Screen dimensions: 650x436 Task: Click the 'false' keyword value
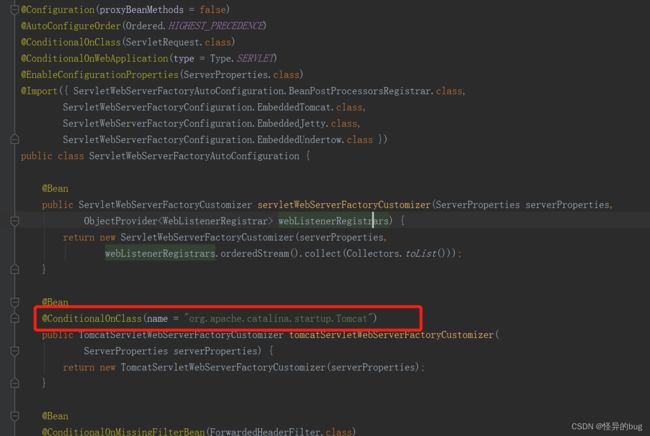(212, 10)
